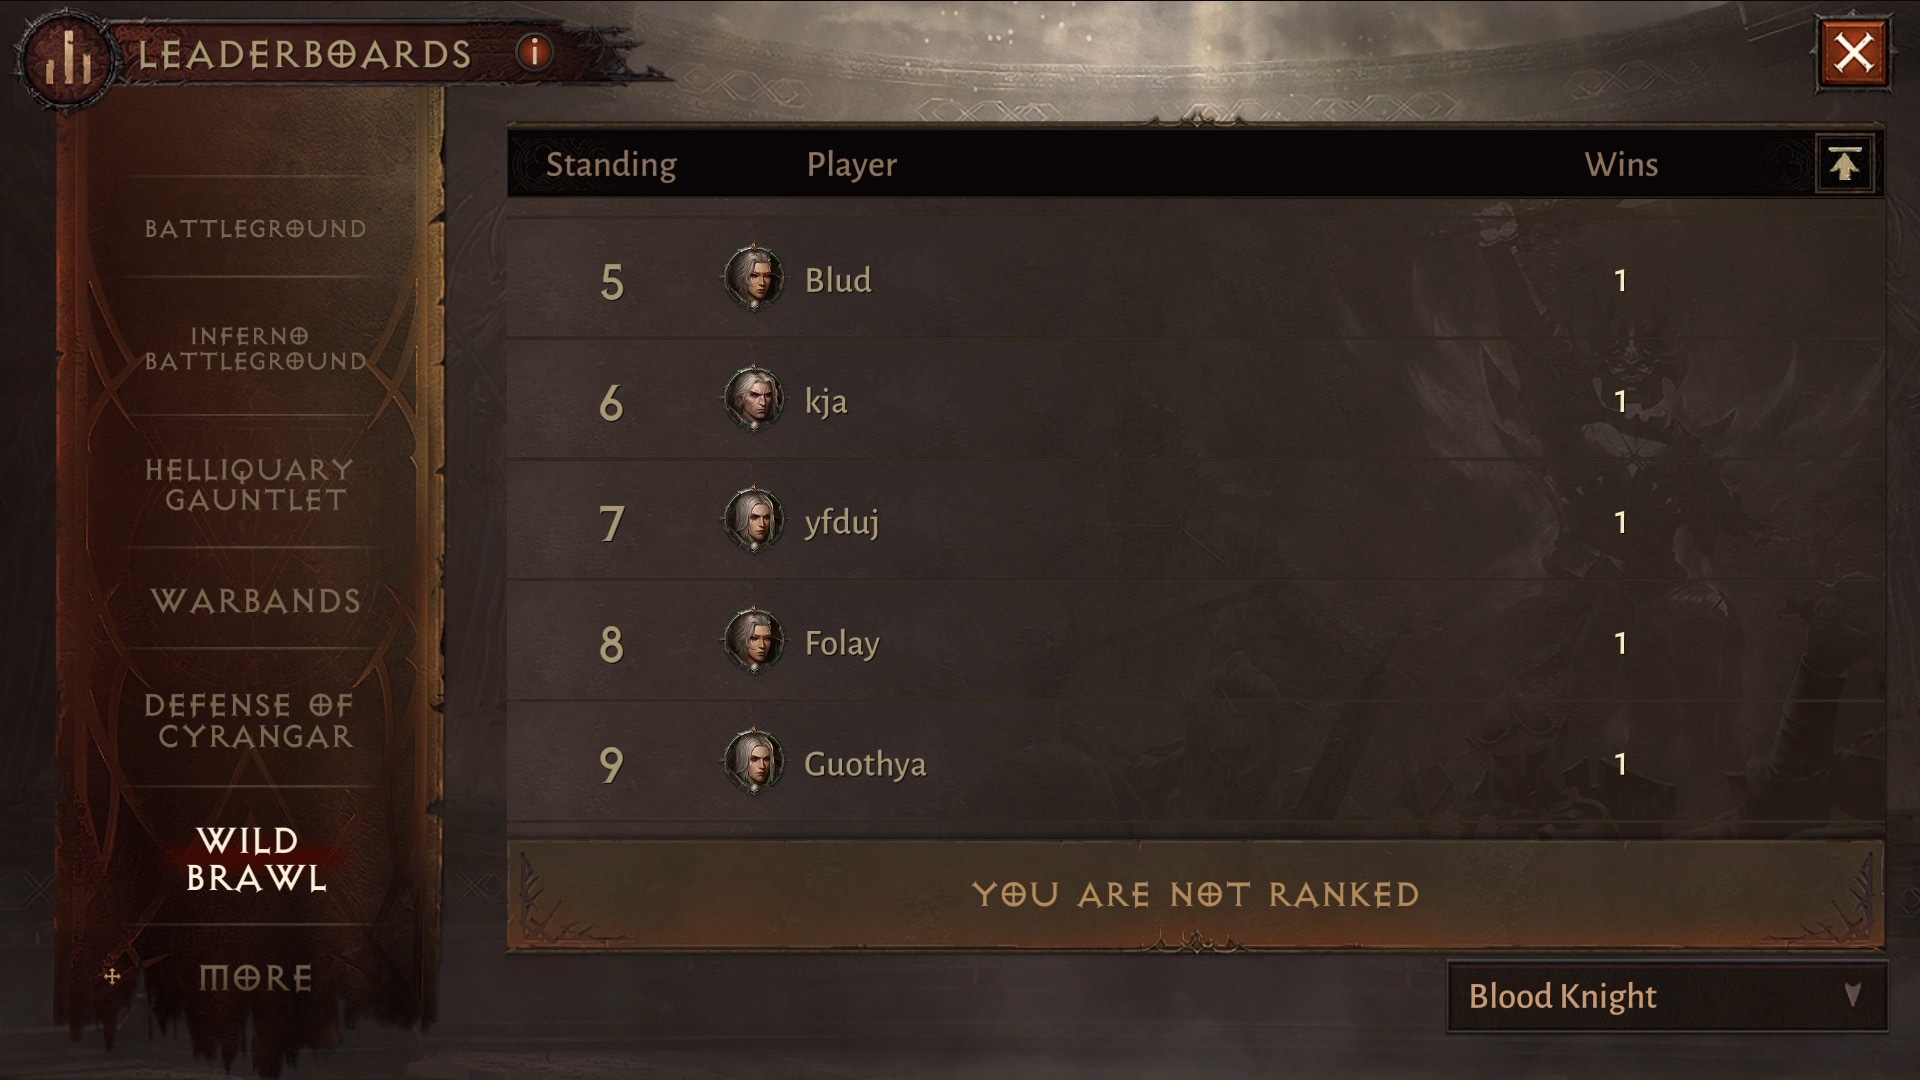Click on player Folay standing 8

839,642
